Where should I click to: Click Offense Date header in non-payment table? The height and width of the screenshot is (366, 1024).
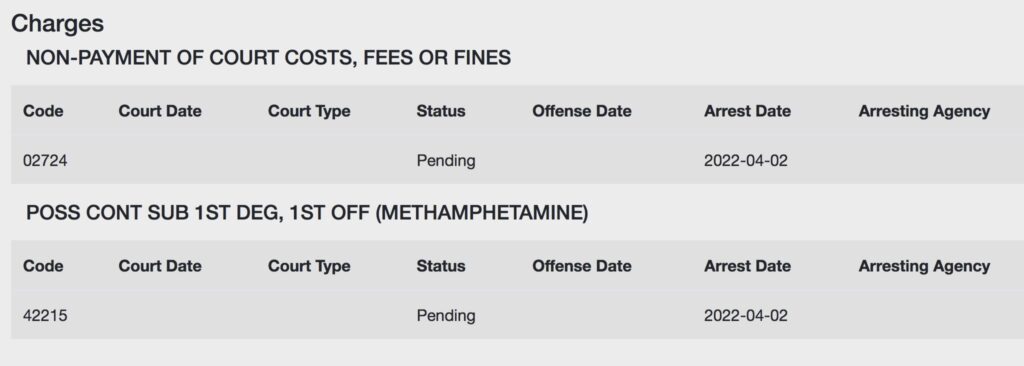click(582, 111)
